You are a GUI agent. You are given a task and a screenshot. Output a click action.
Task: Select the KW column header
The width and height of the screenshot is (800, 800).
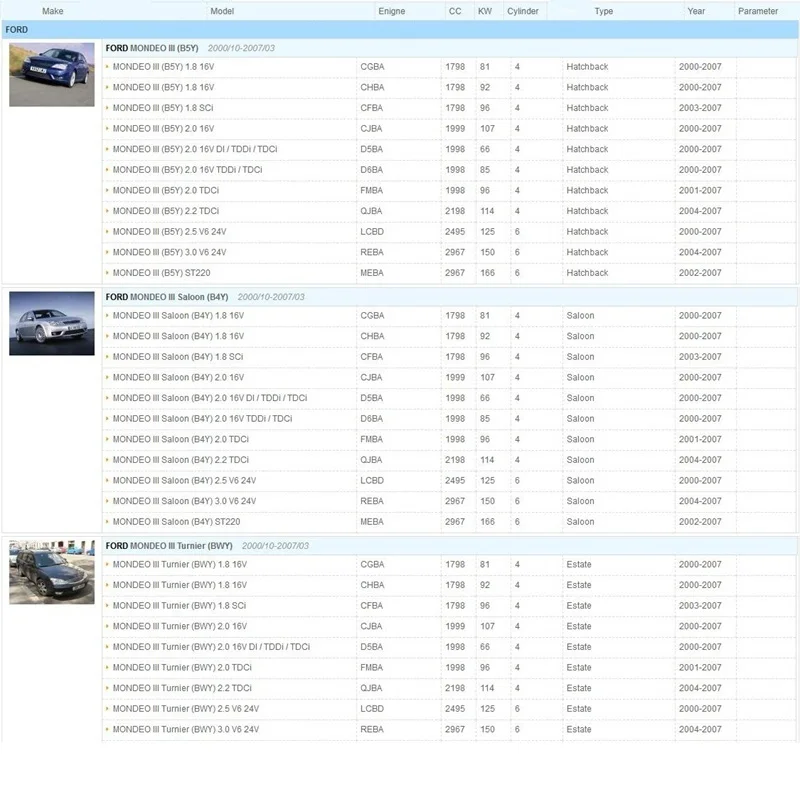[x=485, y=11]
